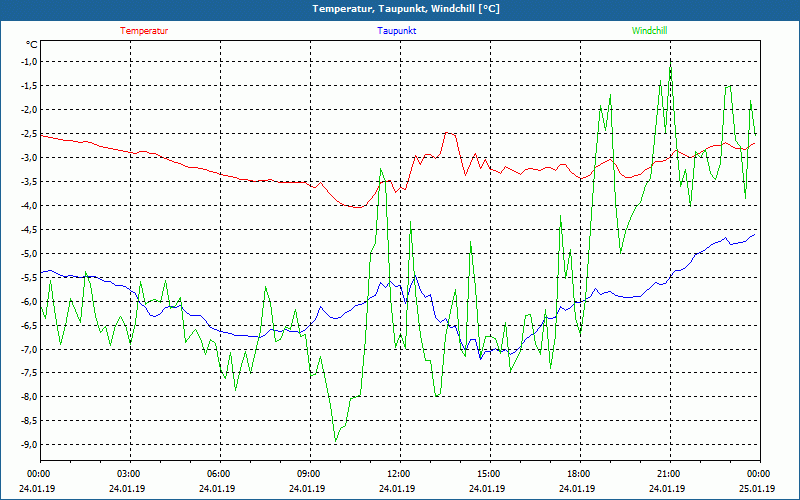Image resolution: width=800 pixels, height=500 pixels.
Task: Click the 09:00 time axis label
Action: tap(308, 474)
